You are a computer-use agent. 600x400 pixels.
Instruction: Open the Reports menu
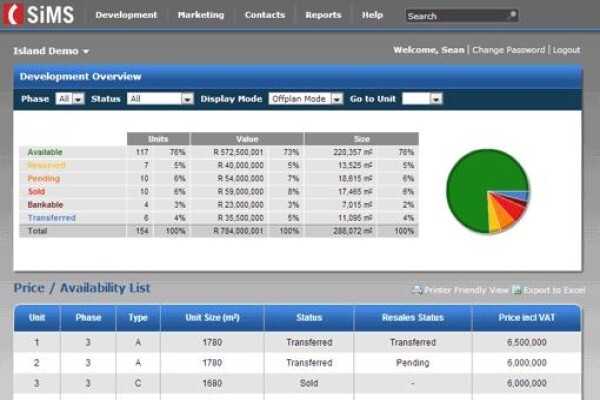tap(323, 15)
